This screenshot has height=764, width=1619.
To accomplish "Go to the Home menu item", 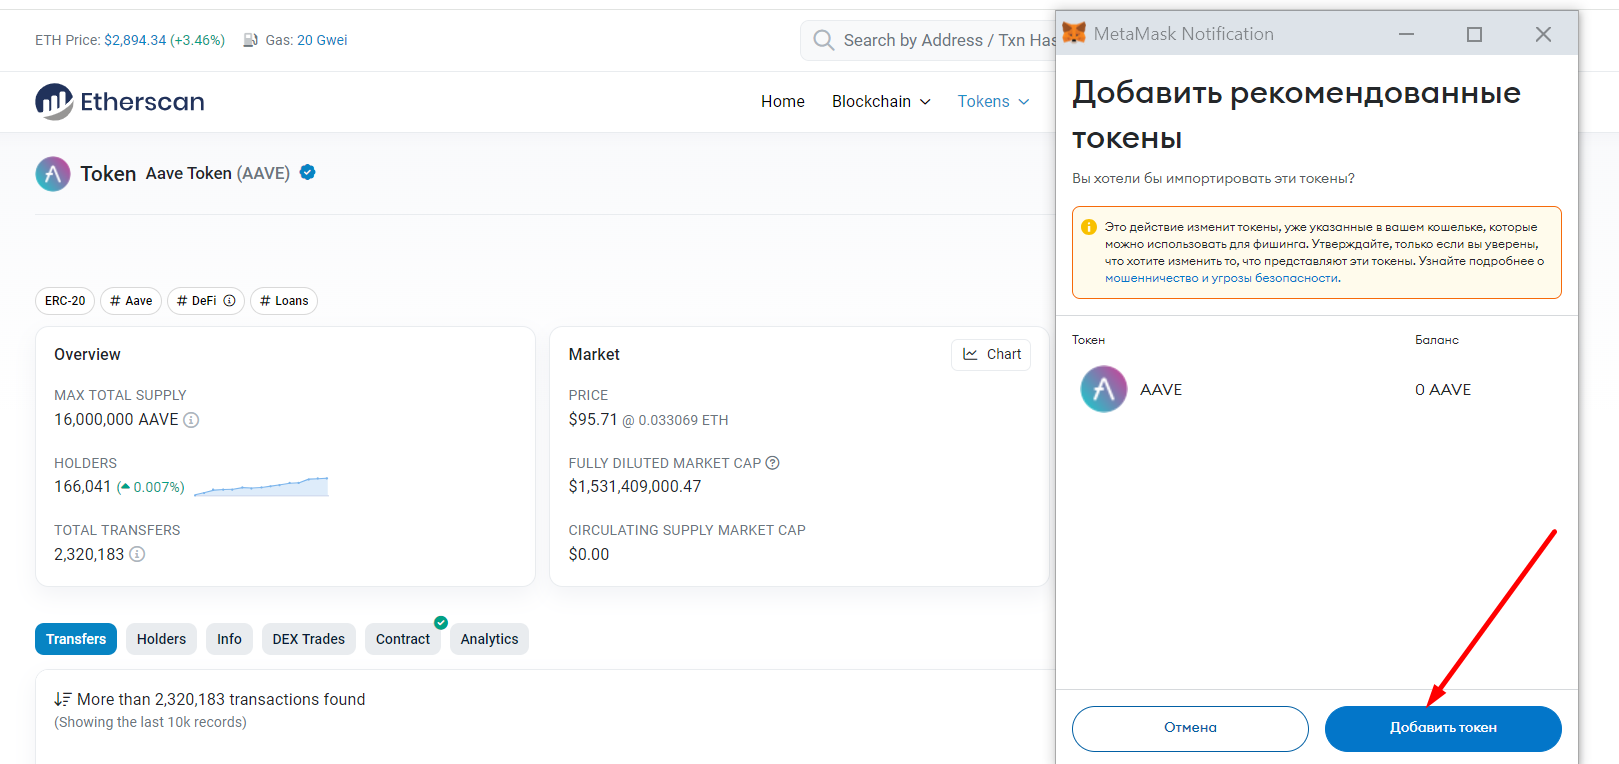I will coord(783,102).
